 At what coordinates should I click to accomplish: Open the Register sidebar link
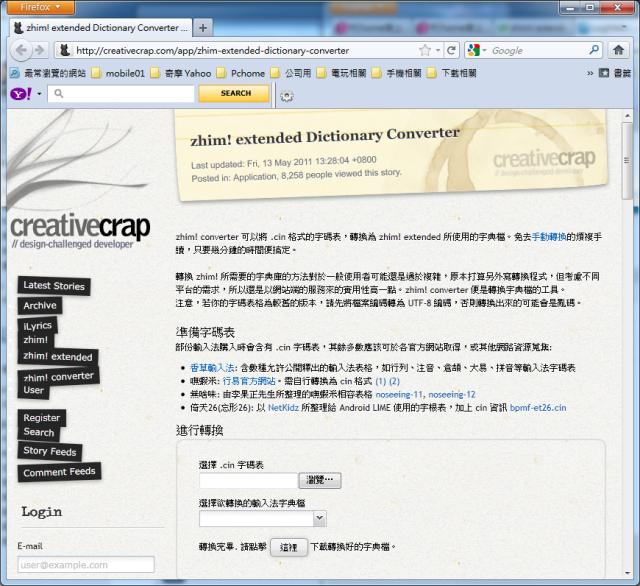[42, 418]
